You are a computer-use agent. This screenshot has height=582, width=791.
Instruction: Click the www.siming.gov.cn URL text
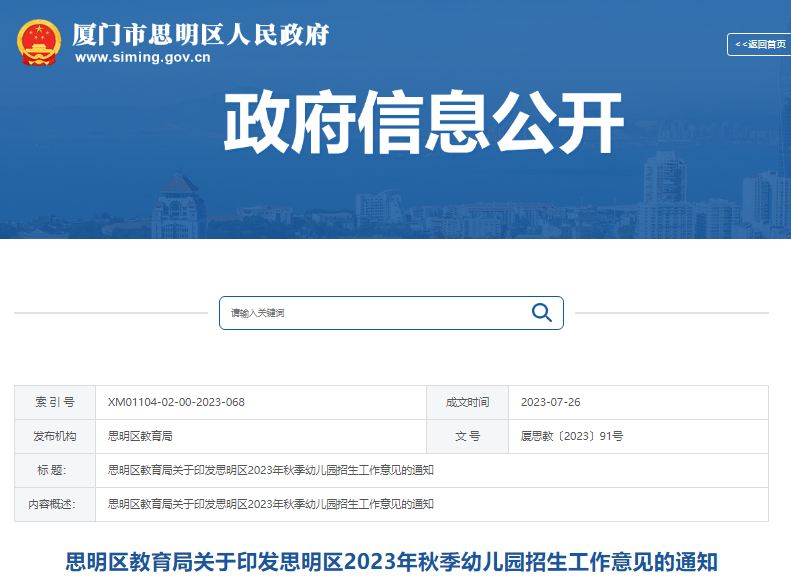[x=143, y=57]
